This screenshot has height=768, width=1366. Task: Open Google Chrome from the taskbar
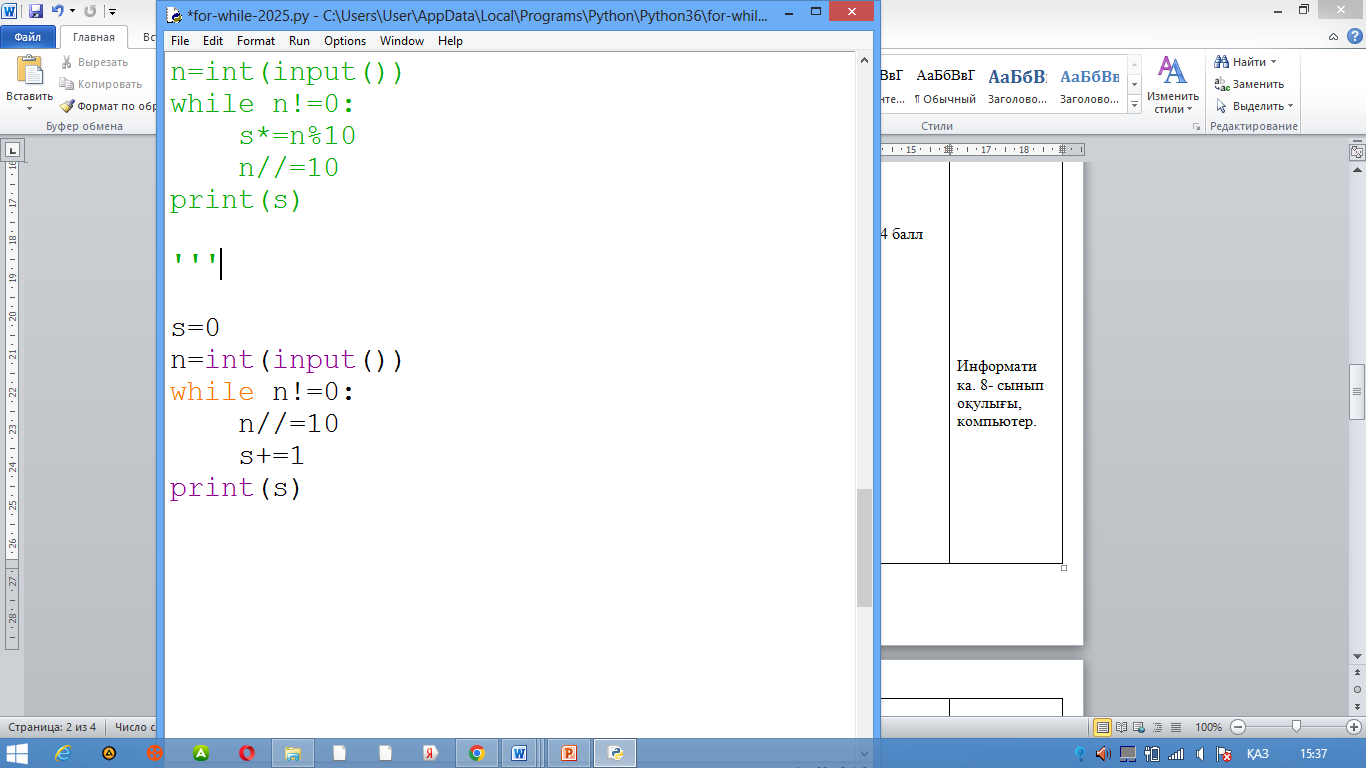(x=477, y=753)
